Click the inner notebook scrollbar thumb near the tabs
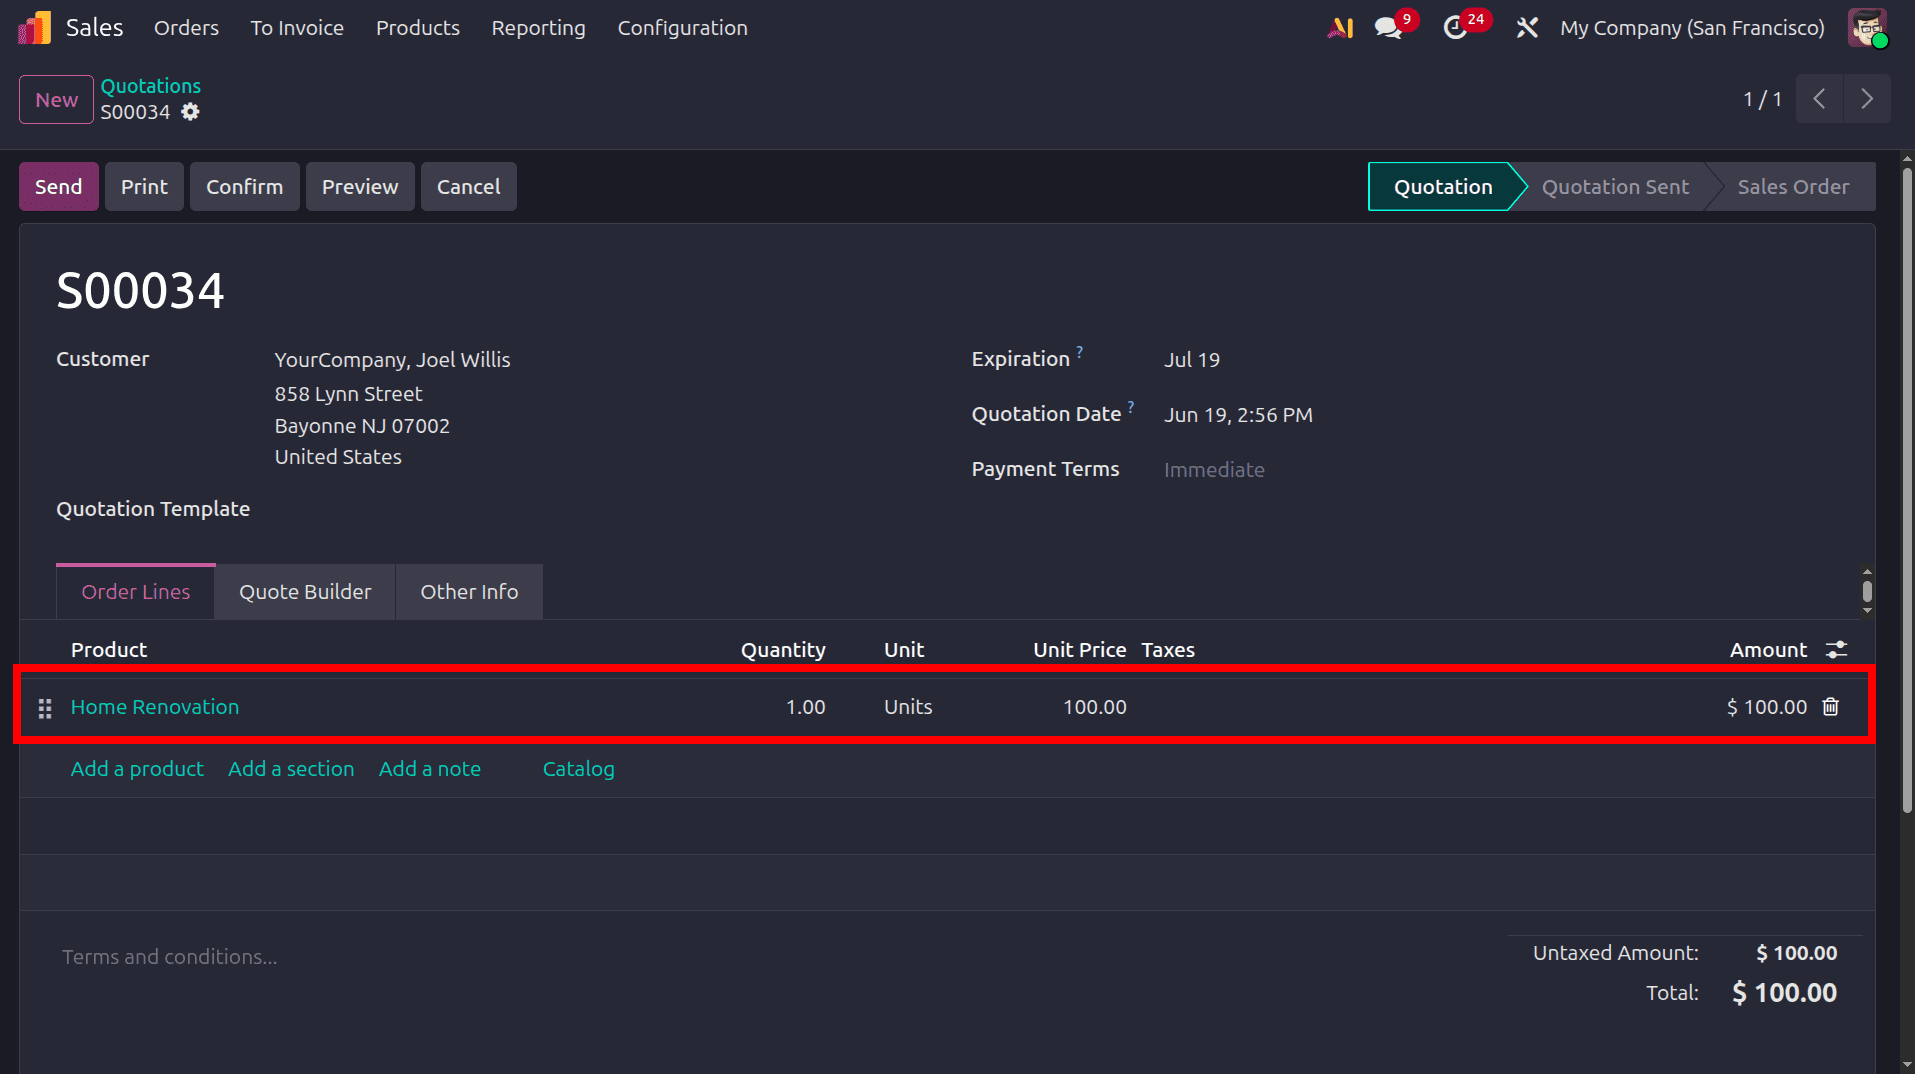 click(x=1867, y=591)
